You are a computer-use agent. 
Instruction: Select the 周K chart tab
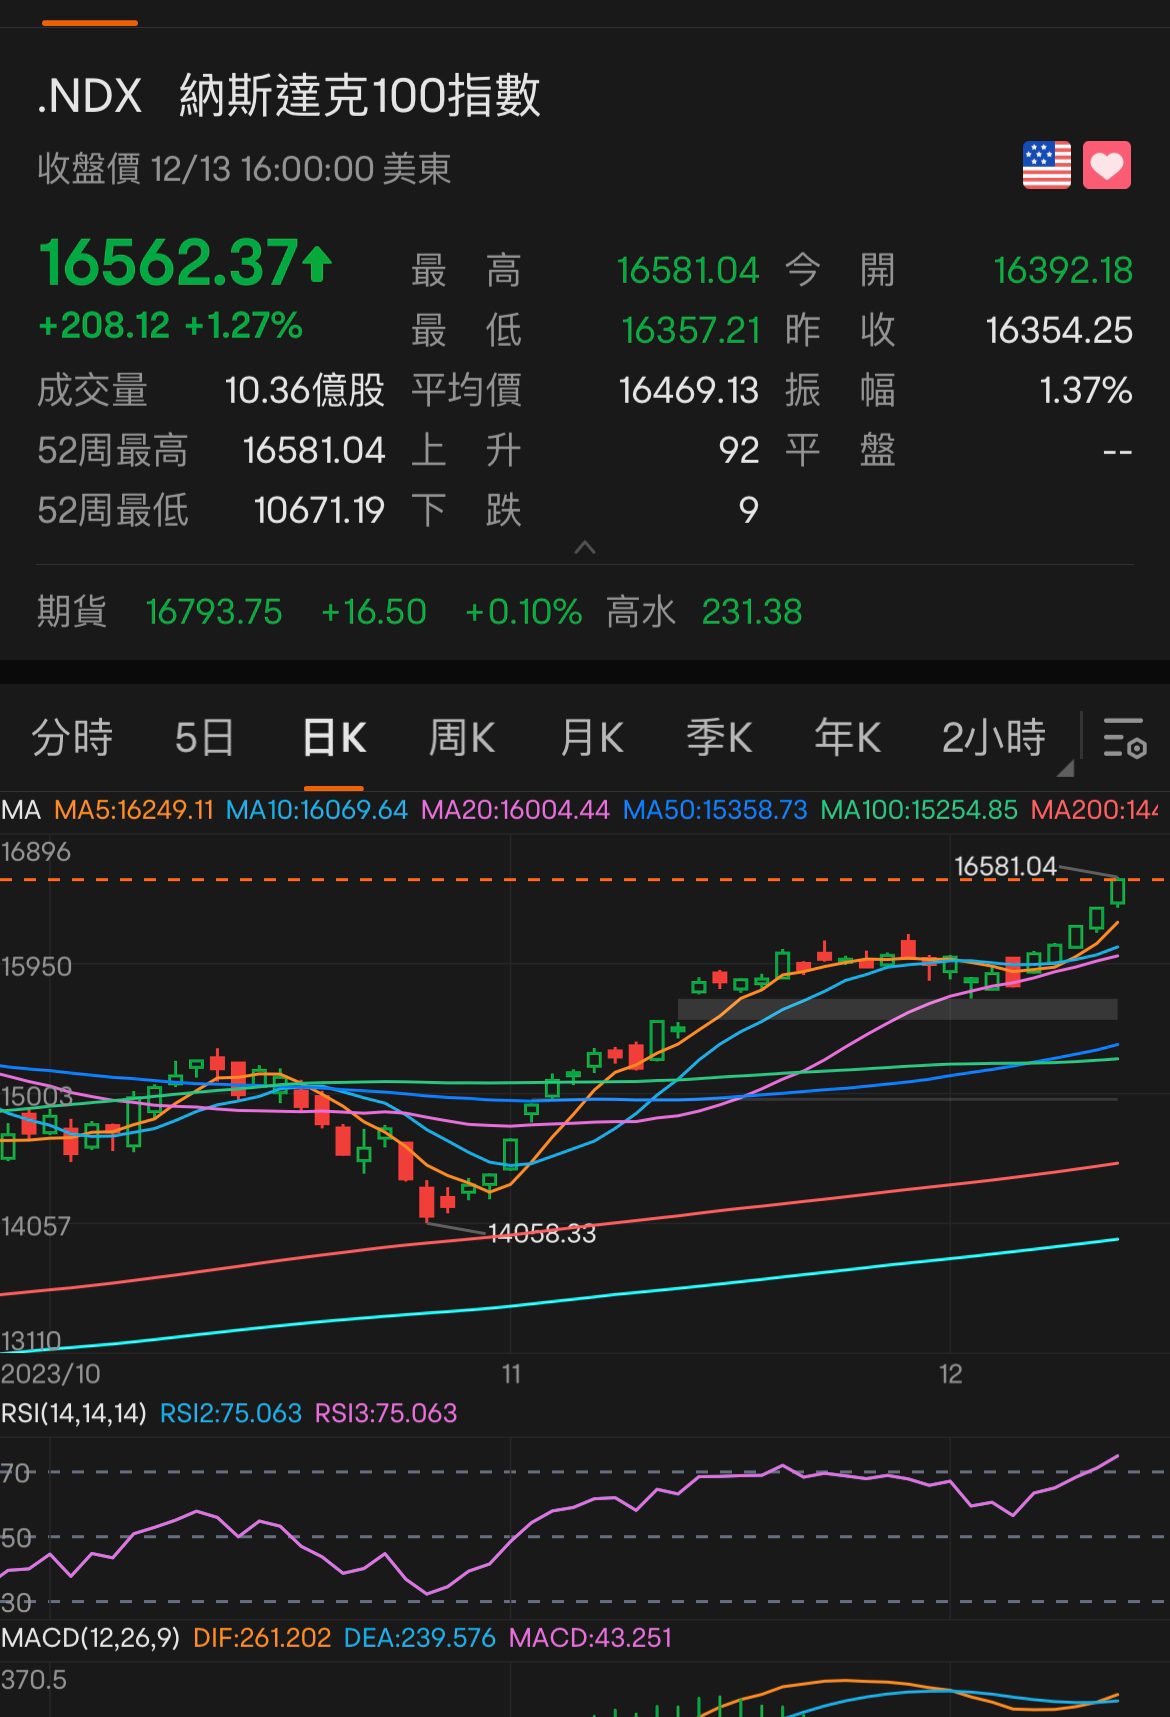[x=461, y=738]
